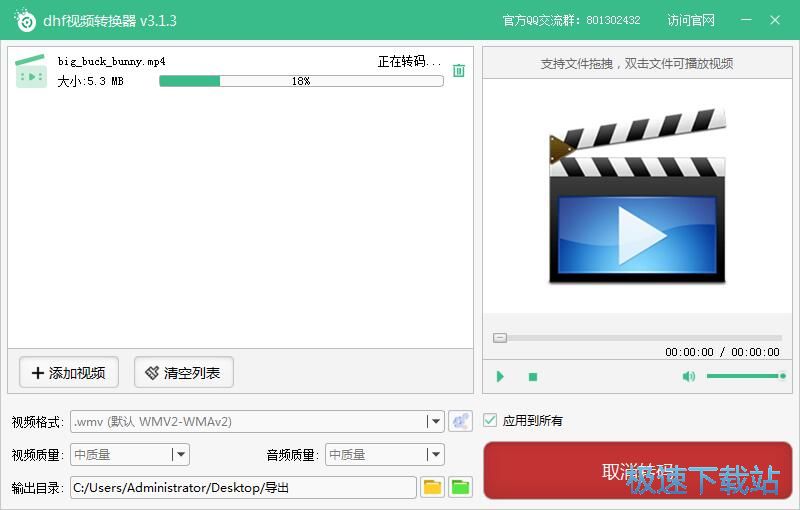The width and height of the screenshot is (800, 510).
Task: Delete big_buck_bunny.mp4 with the trash icon
Action: coord(459,70)
